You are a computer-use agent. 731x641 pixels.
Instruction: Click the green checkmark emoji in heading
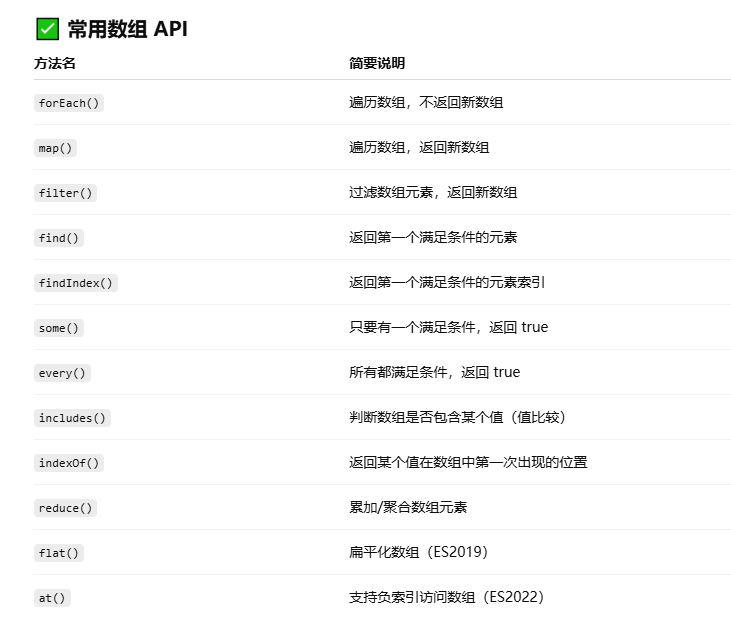coord(48,29)
